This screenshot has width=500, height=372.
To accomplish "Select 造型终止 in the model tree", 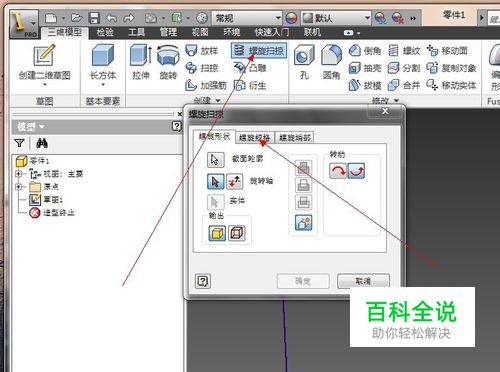I will (x=52, y=213).
